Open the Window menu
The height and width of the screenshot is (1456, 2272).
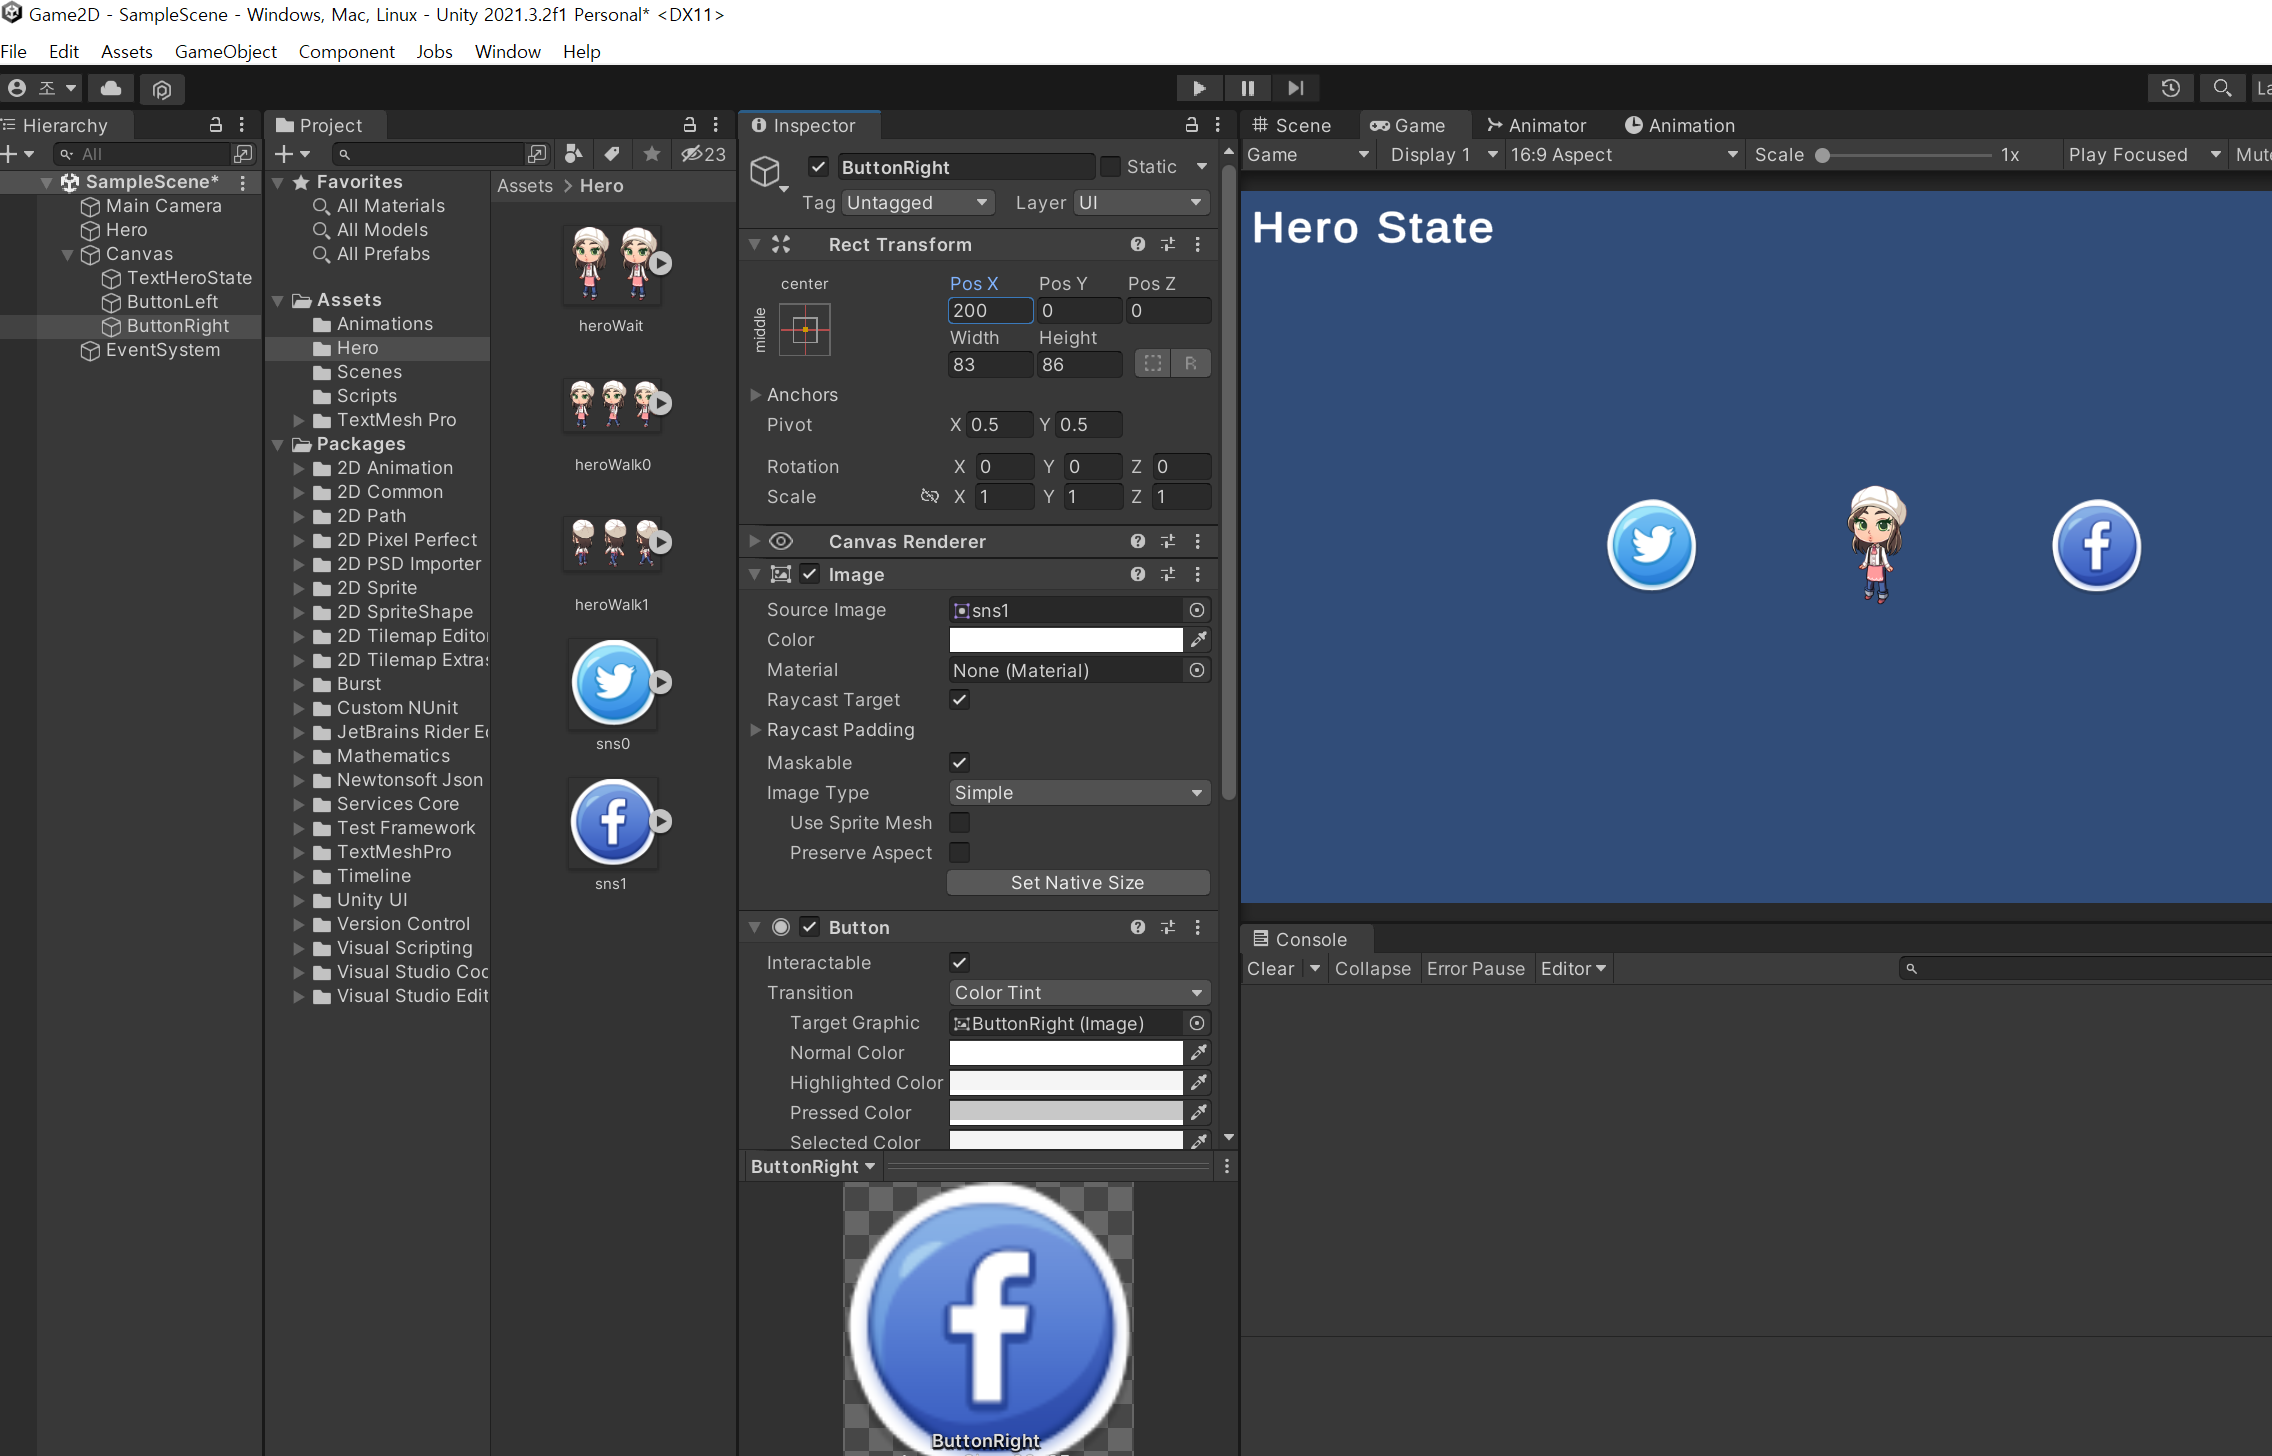[x=508, y=51]
